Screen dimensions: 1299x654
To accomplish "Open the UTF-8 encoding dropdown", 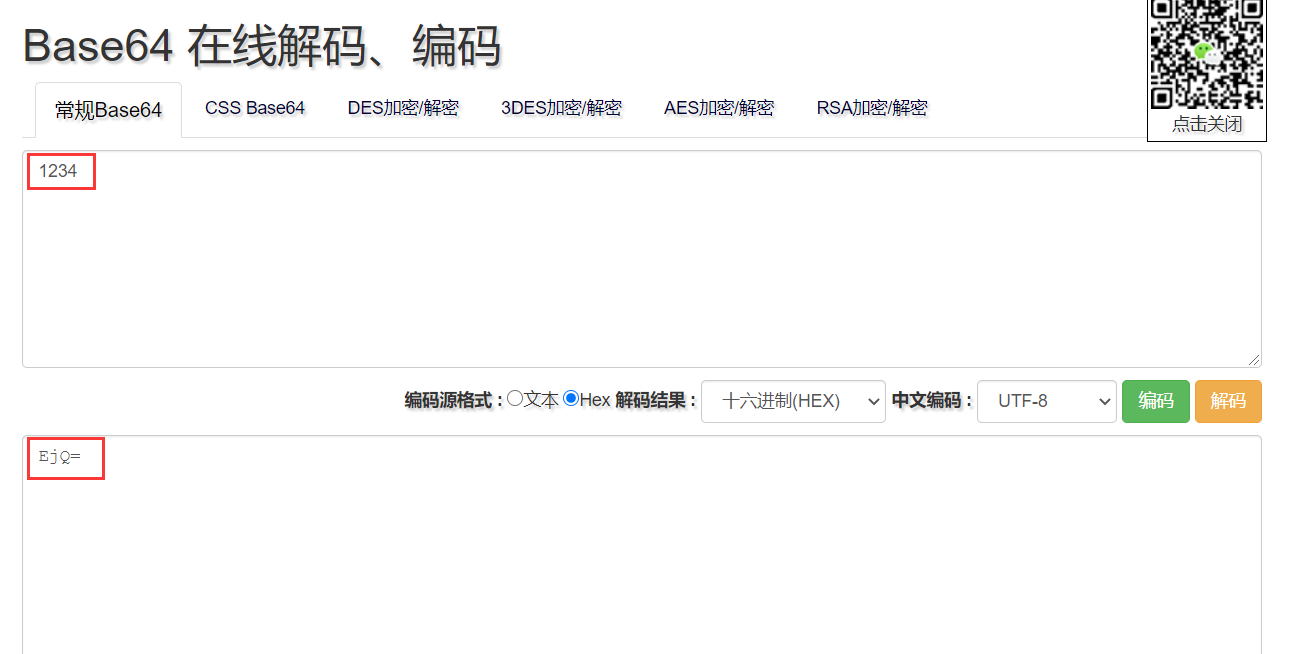I will tap(1046, 401).
